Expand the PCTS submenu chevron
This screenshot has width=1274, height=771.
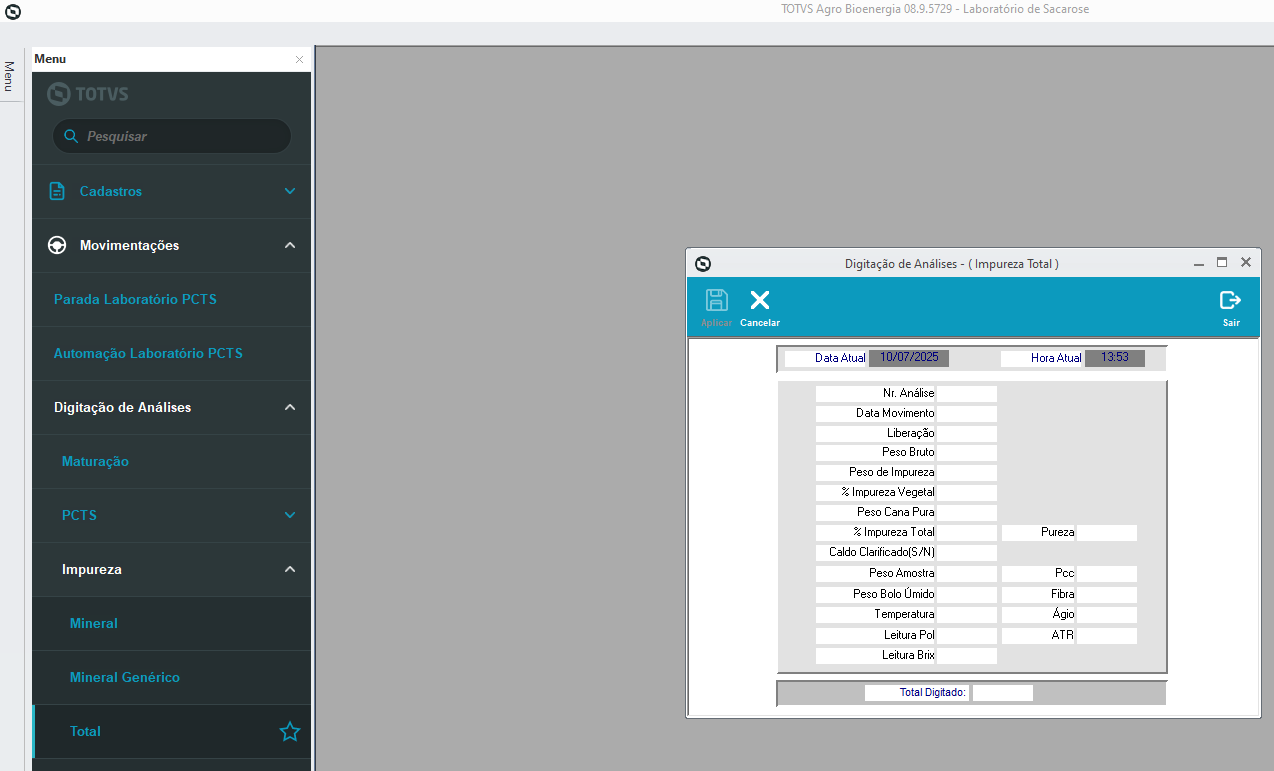(x=290, y=515)
